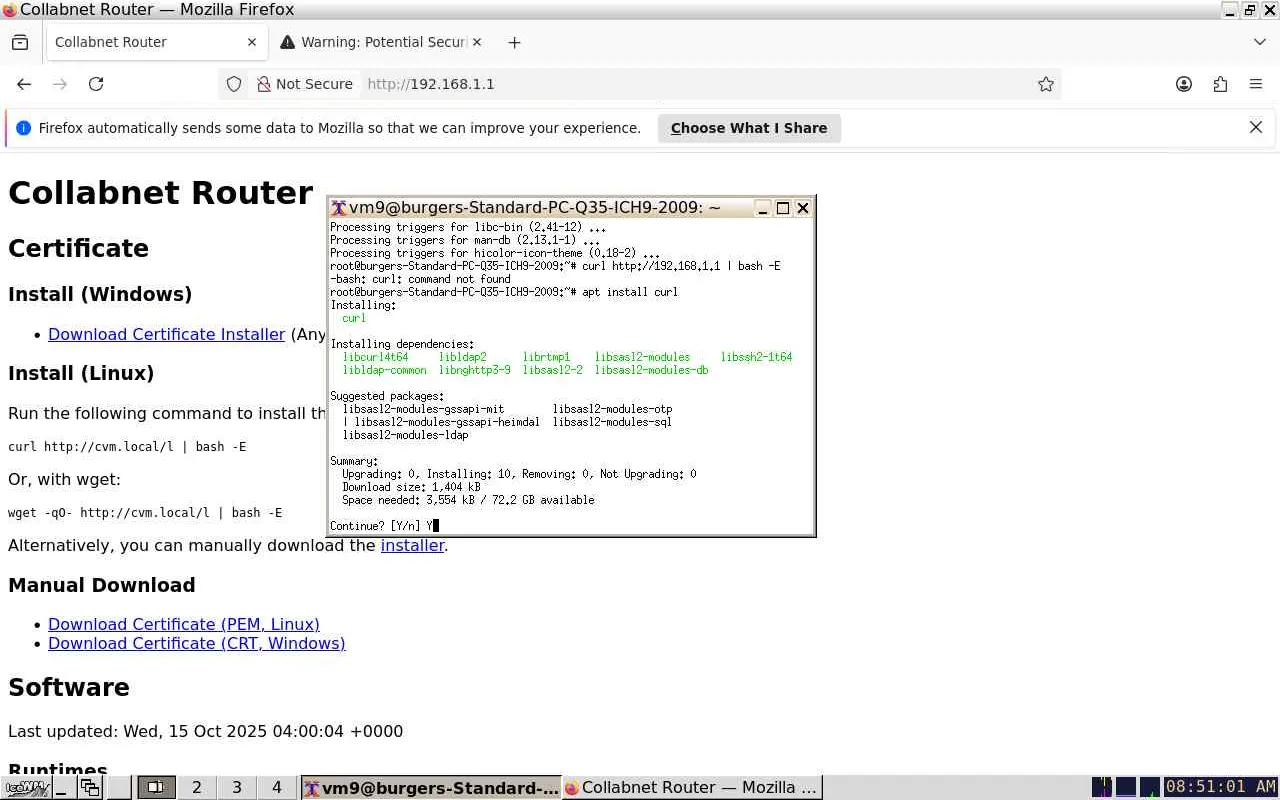Click Choose What I Share button
Viewport: 1280px width, 800px height.
[749, 128]
